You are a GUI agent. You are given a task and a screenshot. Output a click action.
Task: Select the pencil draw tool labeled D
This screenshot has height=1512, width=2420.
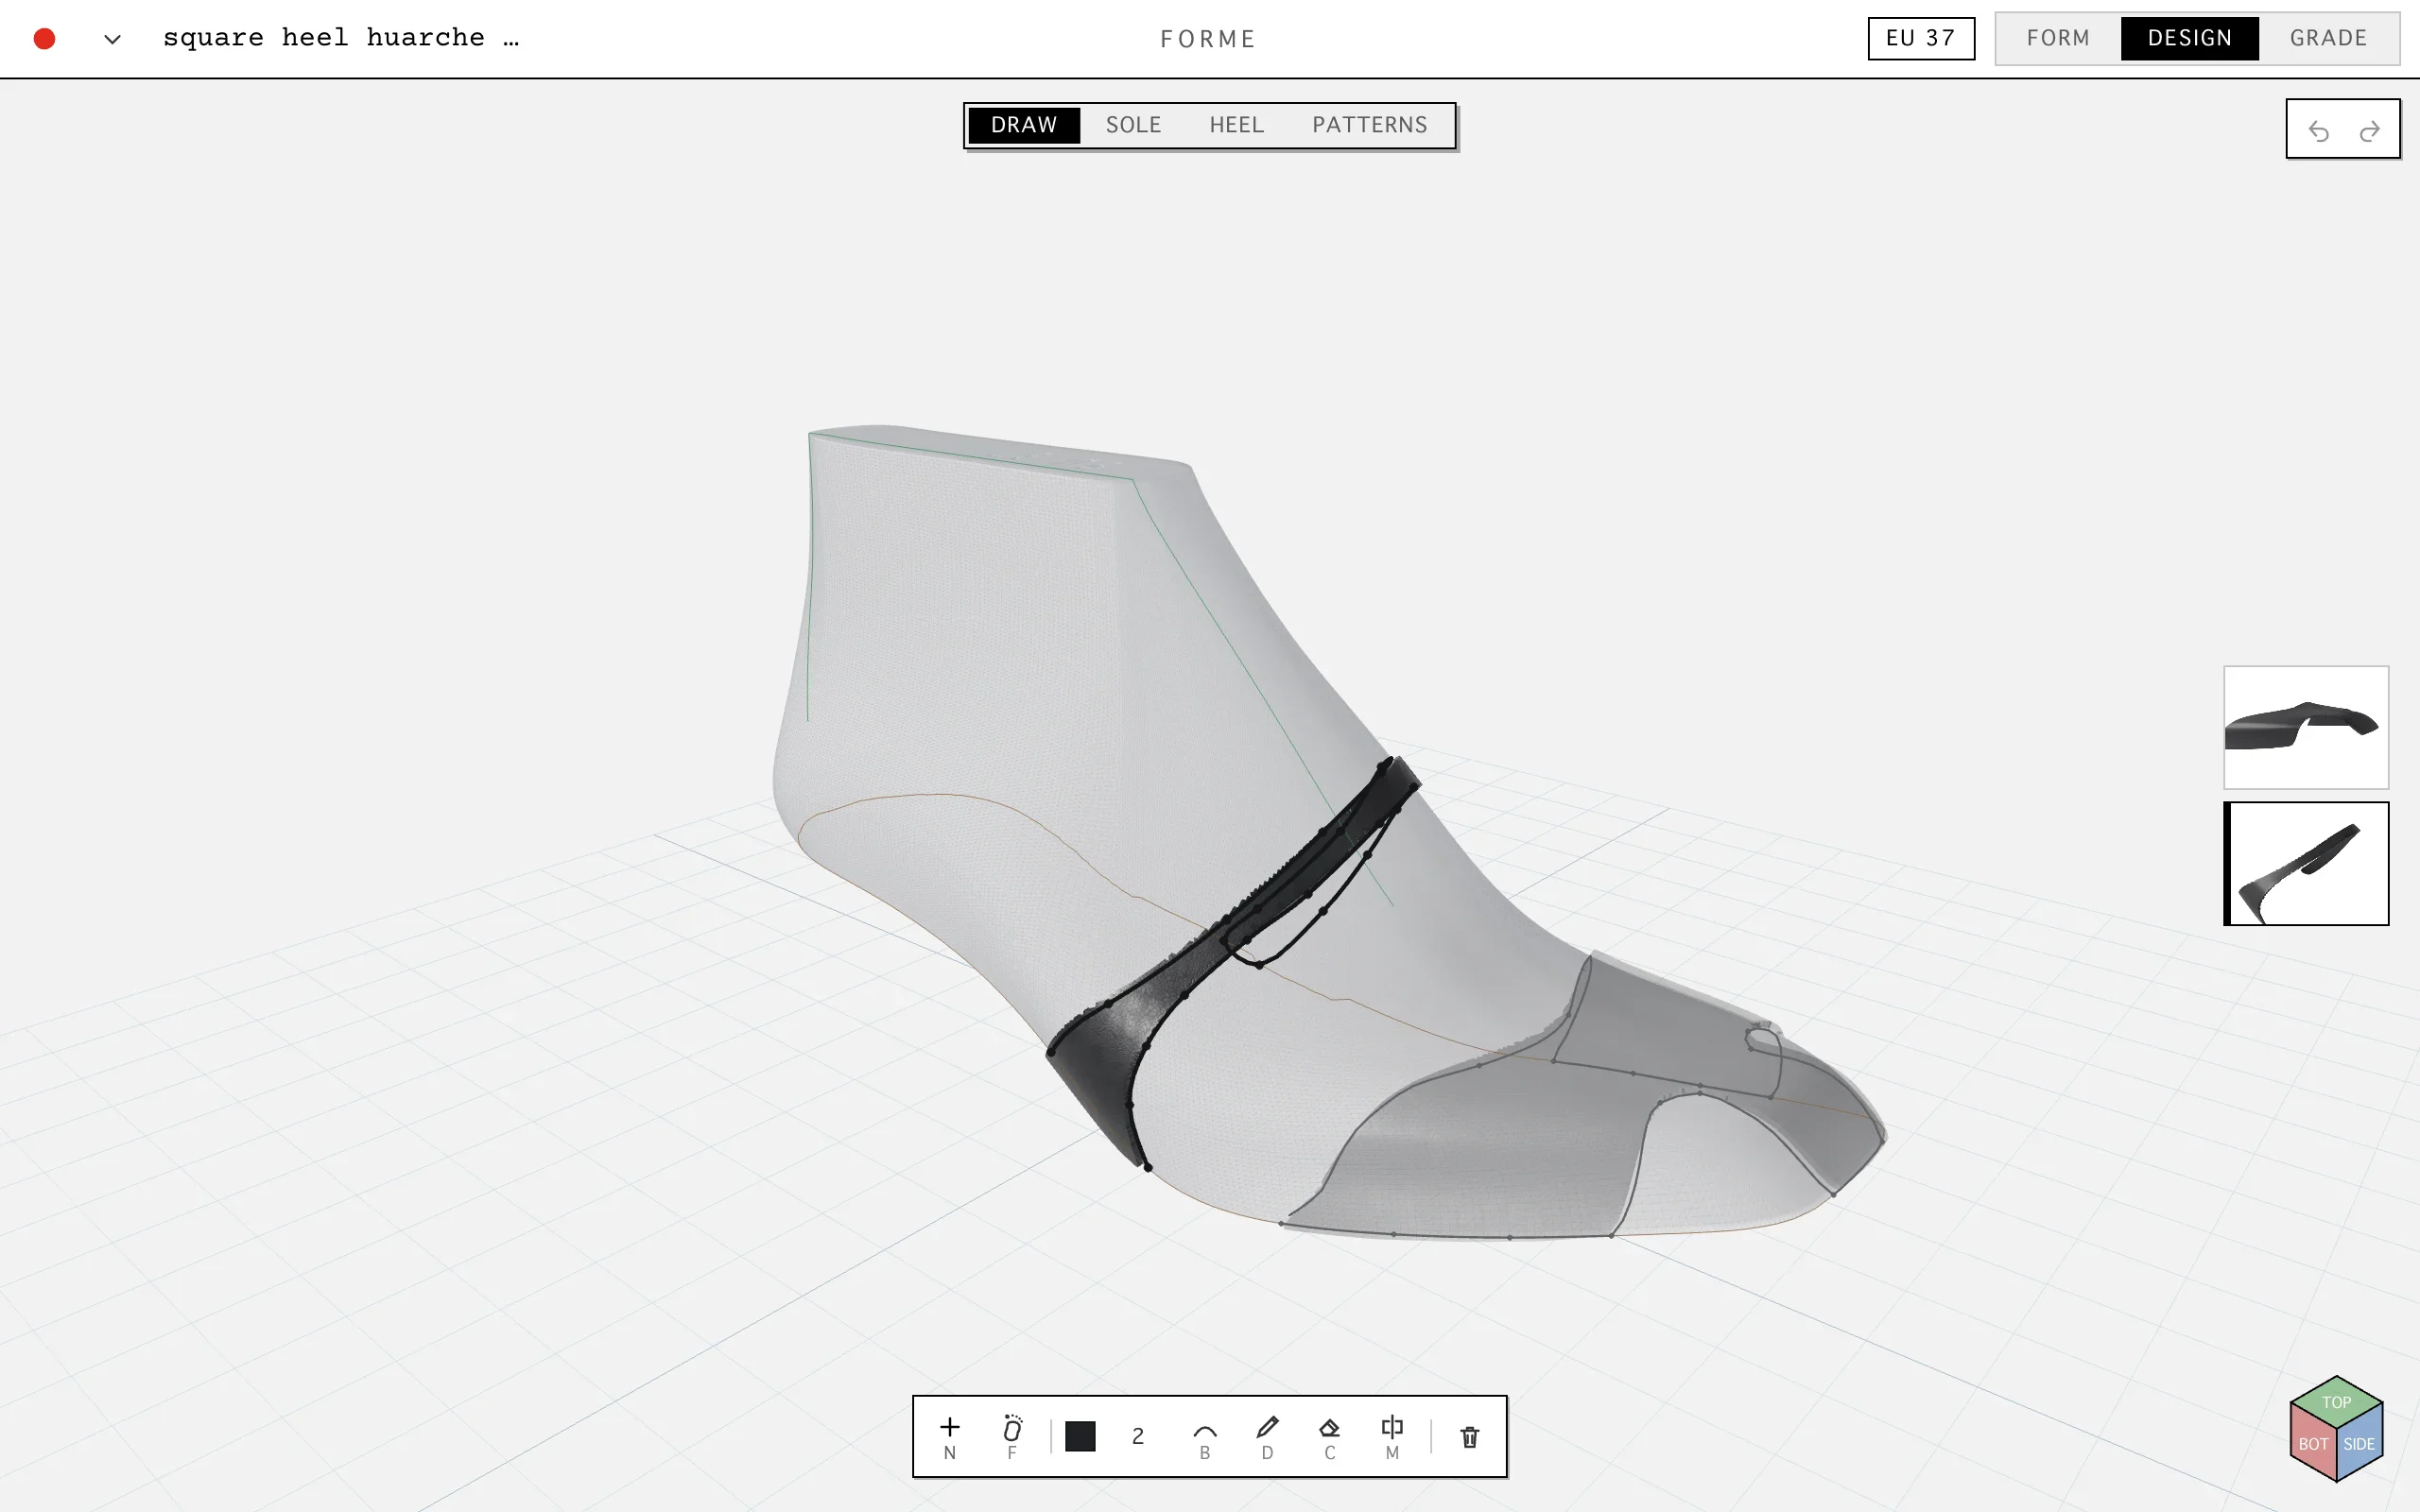point(1267,1436)
